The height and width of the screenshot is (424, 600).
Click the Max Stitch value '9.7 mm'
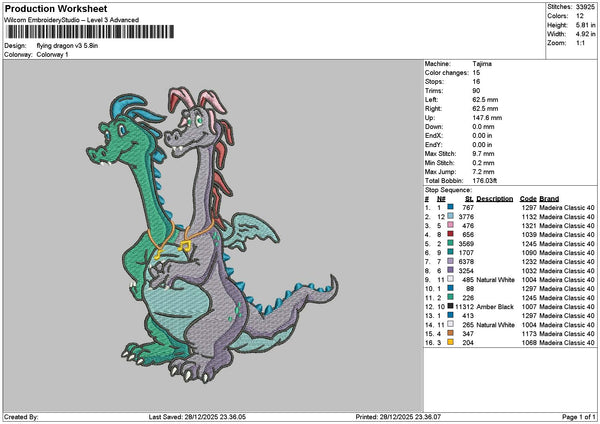point(483,154)
